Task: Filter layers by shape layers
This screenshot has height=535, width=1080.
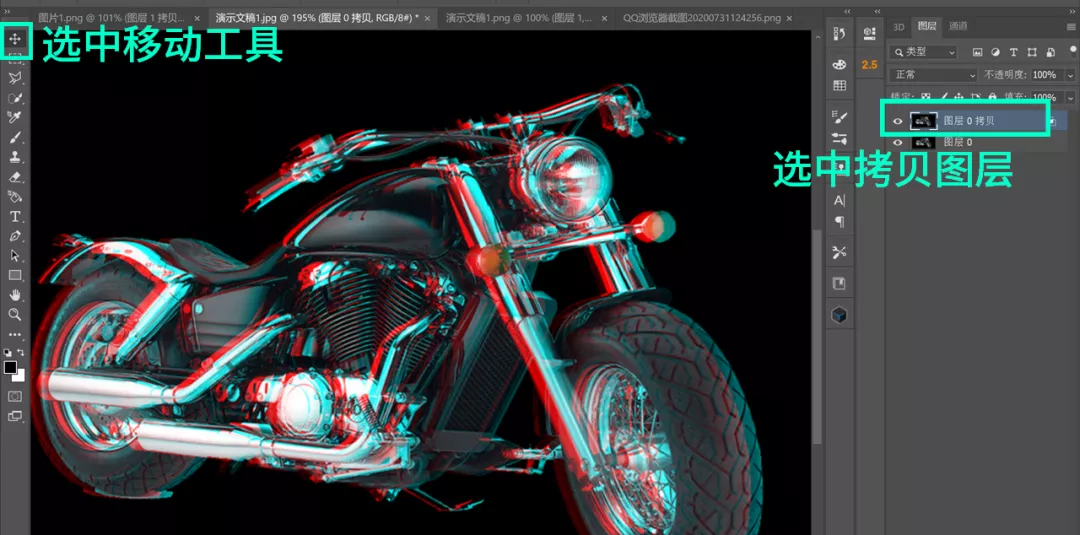Action: [1032, 52]
